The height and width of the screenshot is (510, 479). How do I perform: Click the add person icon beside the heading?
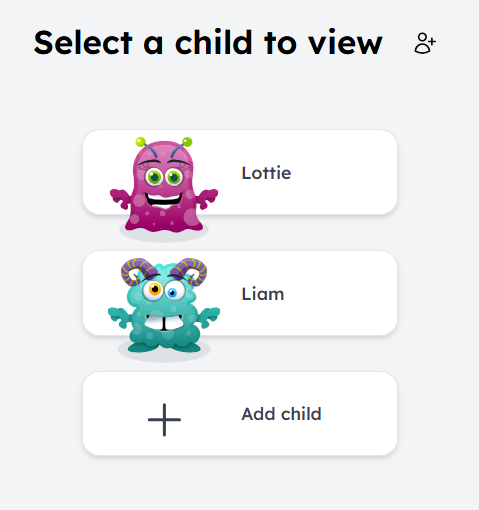(425, 43)
